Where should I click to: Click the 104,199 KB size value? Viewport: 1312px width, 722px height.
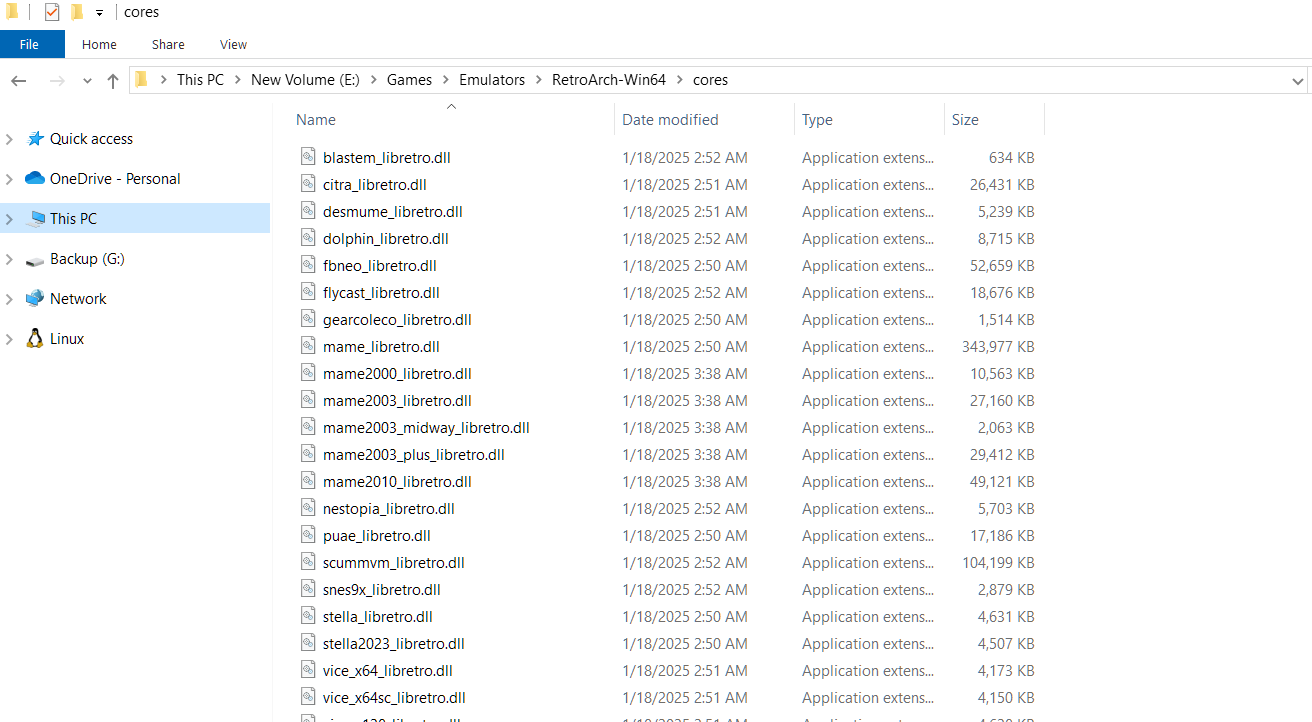[x=998, y=563]
